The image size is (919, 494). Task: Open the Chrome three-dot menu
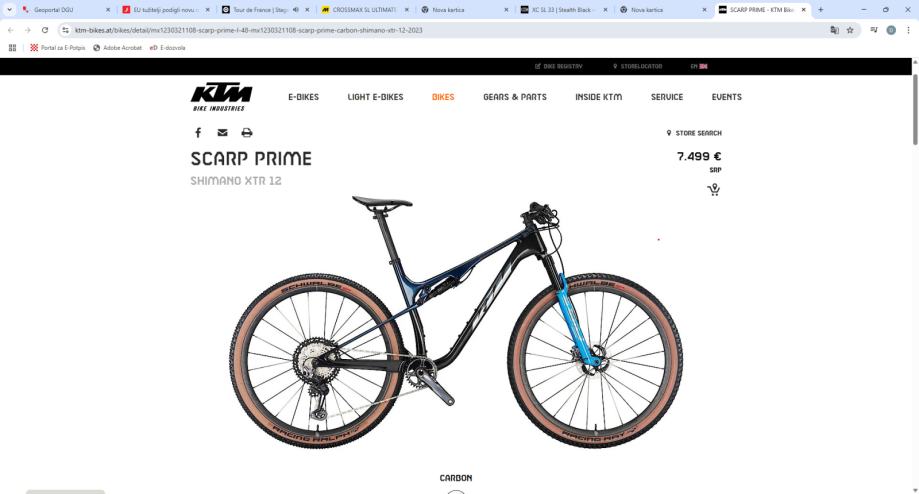(908, 30)
